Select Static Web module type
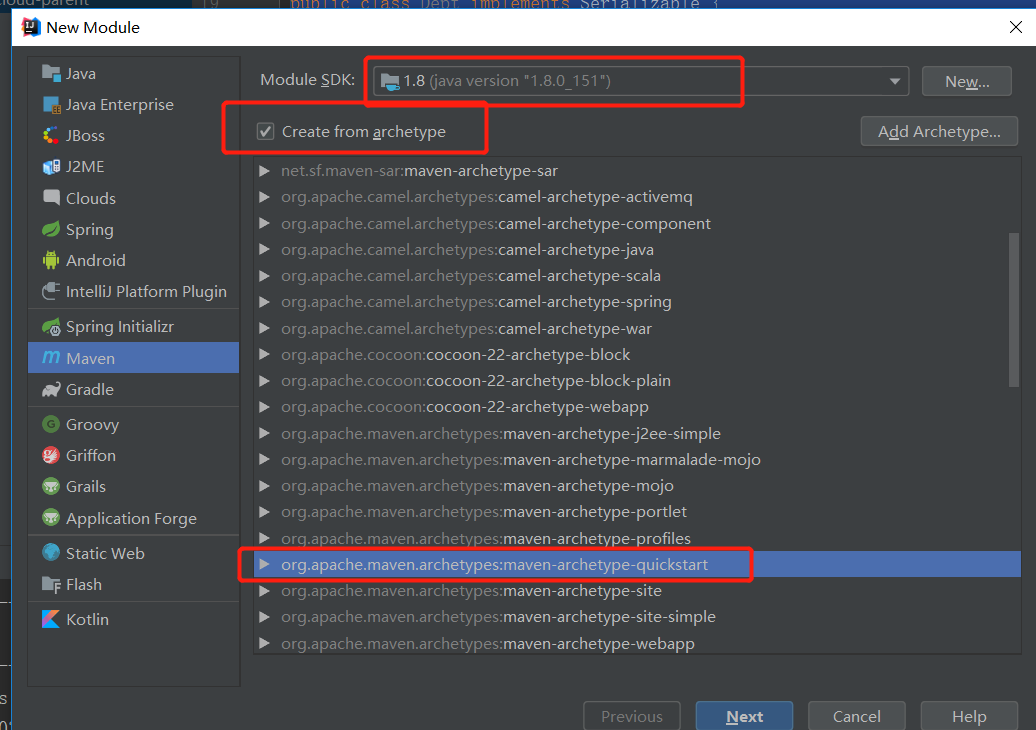This screenshot has width=1036, height=730. pos(105,553)
